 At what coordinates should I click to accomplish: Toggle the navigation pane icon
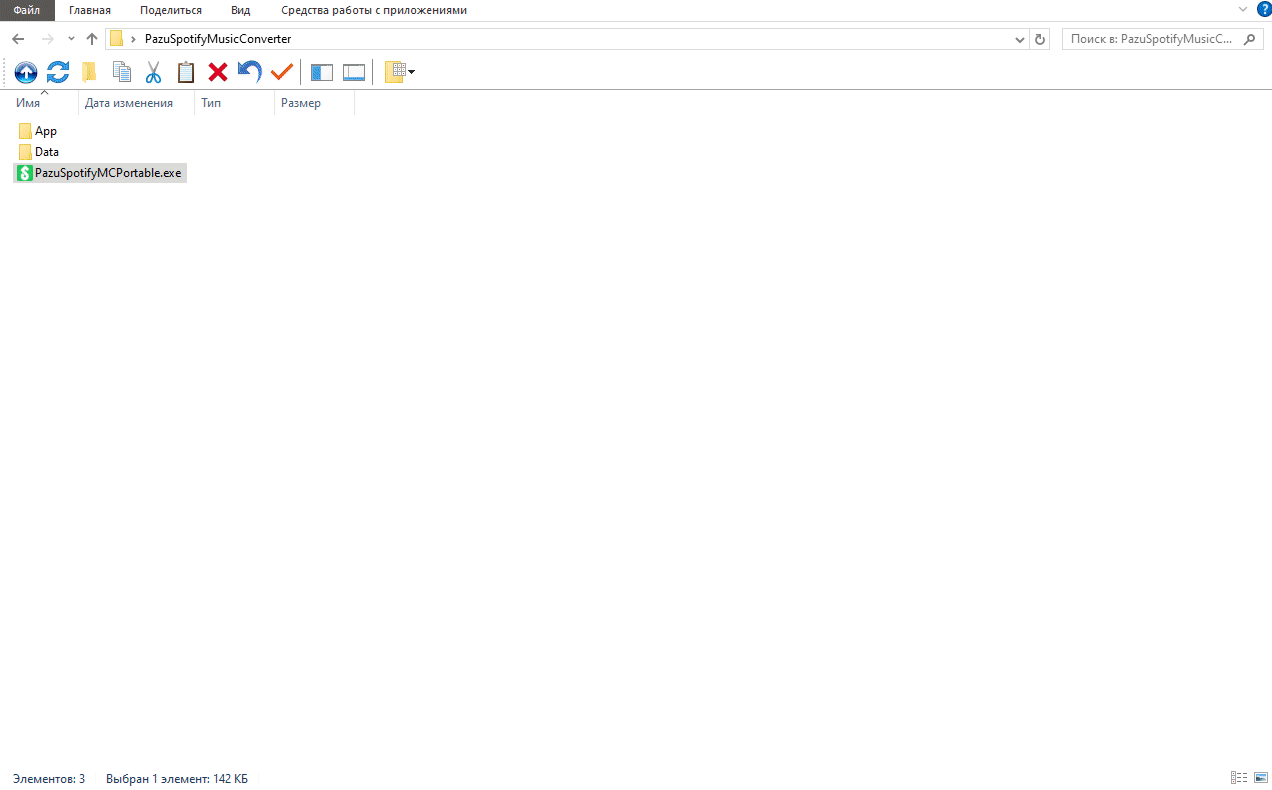coord(322,72)
